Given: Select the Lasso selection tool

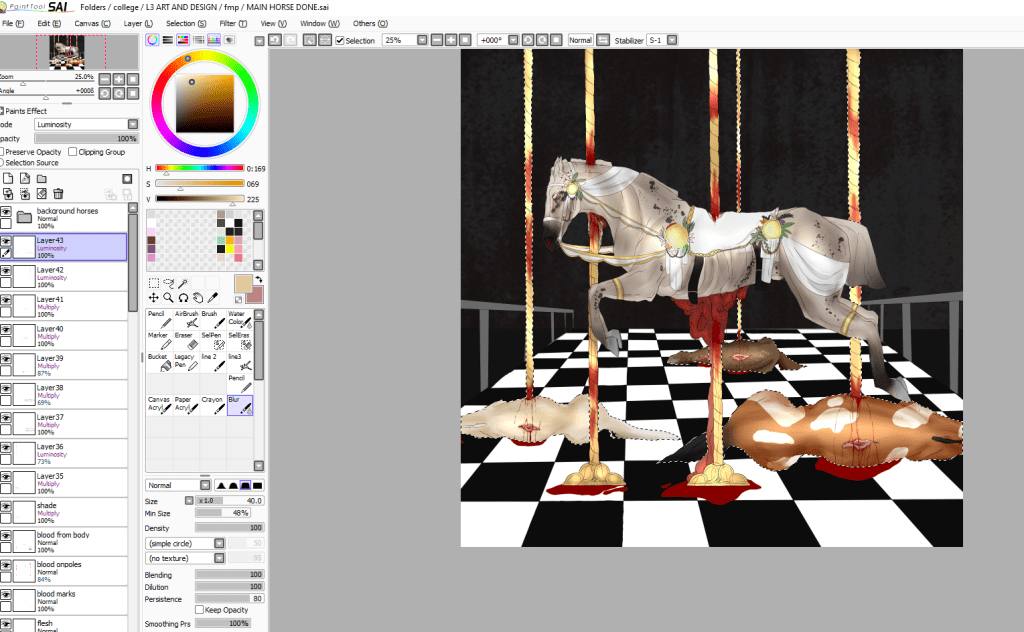Looking at the screenshot, I should (169, 283).
